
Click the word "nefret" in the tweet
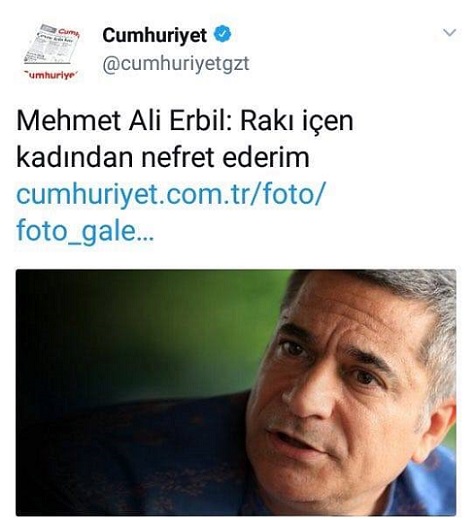[178, 157]
